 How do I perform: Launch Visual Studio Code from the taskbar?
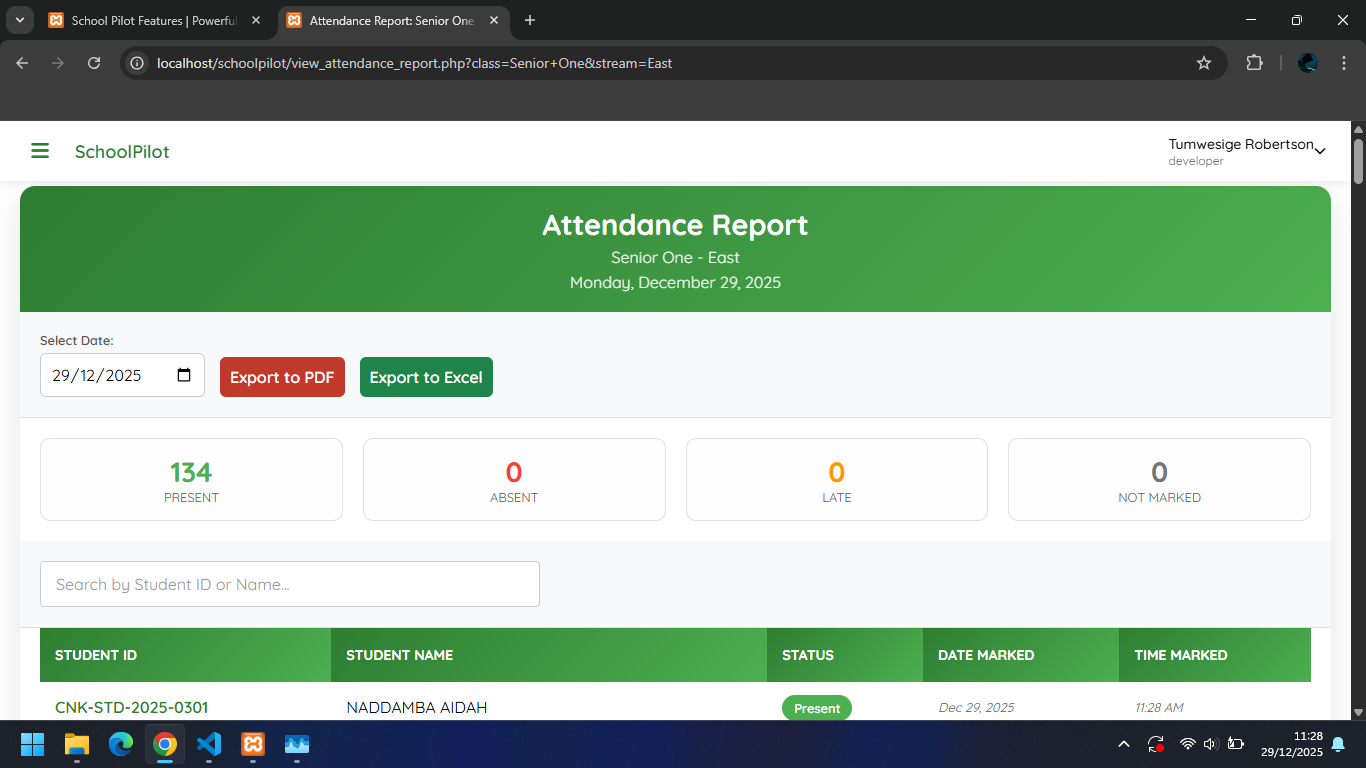208,744
